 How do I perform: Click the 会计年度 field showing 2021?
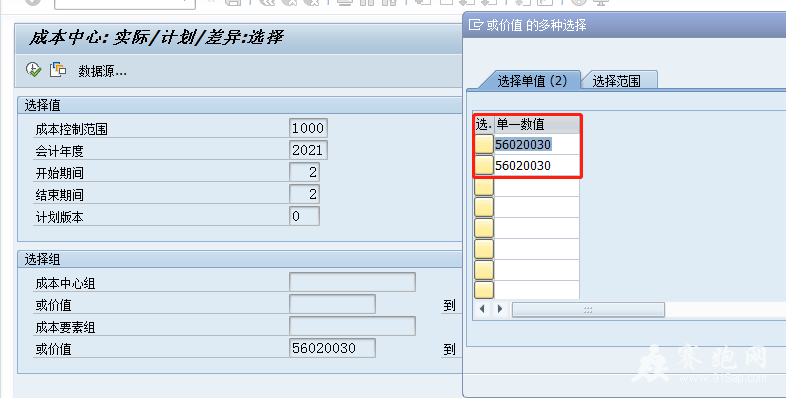pos(308,150)
